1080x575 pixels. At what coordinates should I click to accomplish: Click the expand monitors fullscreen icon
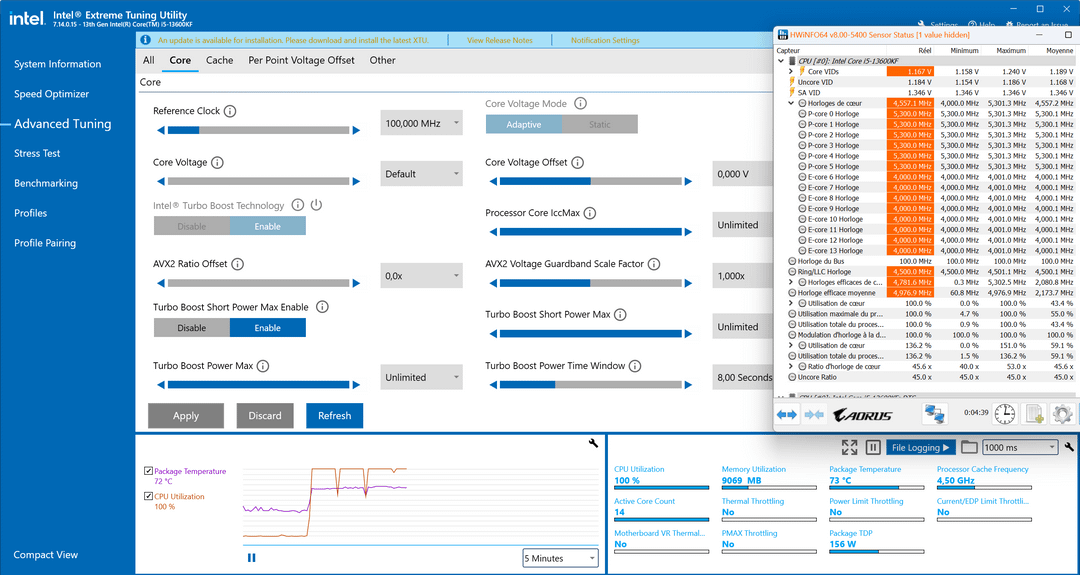pos(849,448)
